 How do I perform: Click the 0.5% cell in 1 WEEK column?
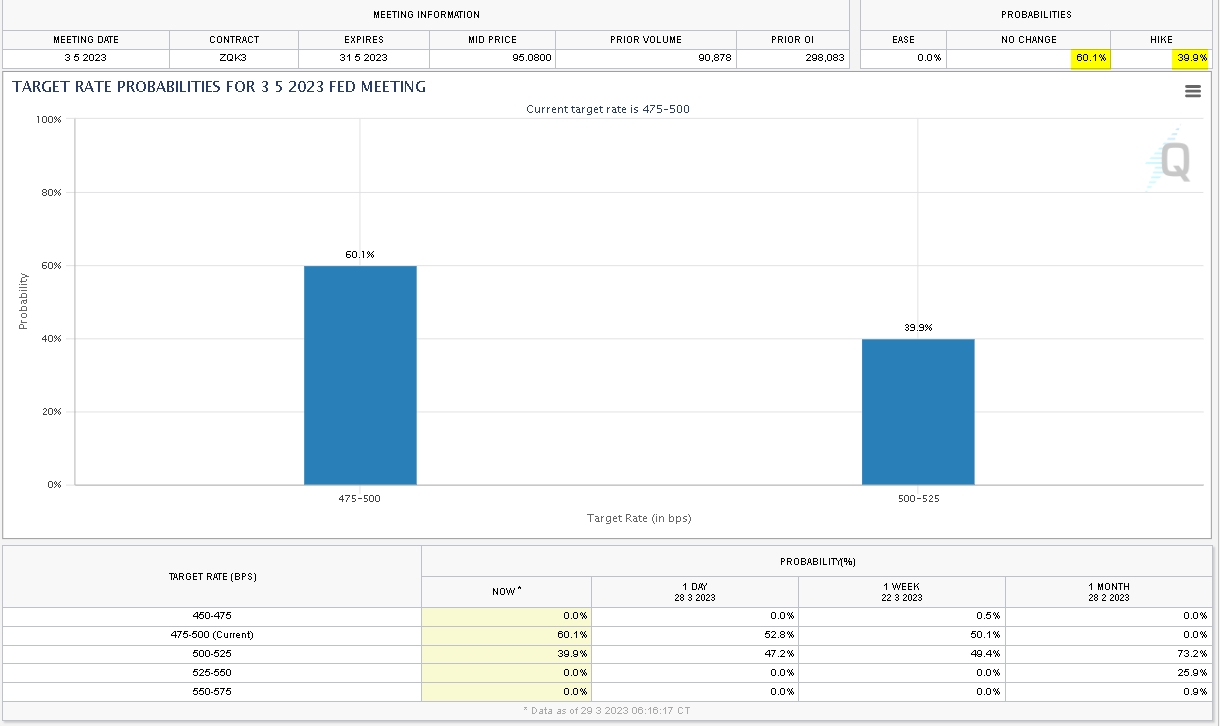(x=902, y=616)
